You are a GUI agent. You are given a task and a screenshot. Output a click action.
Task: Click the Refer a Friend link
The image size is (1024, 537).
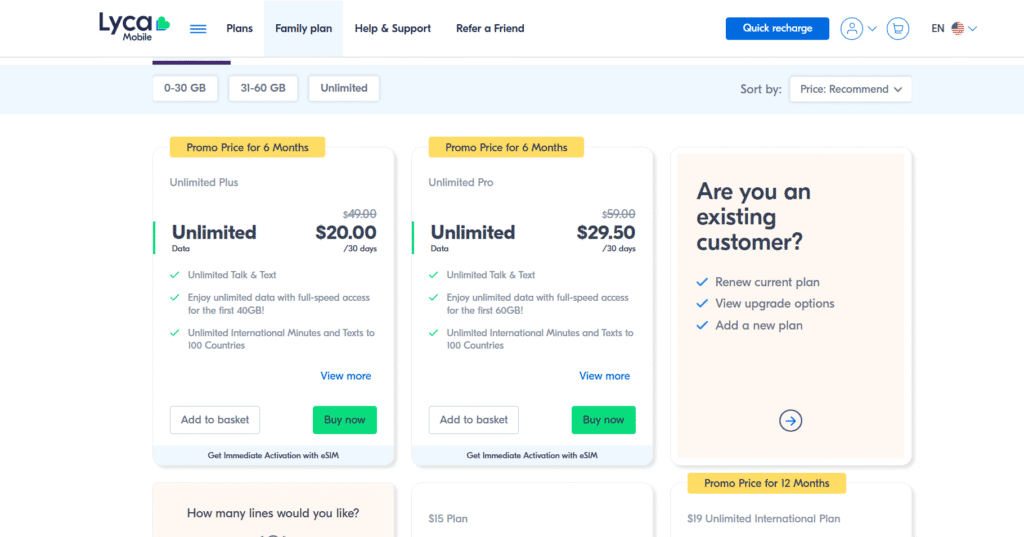[x=490, y=28]
